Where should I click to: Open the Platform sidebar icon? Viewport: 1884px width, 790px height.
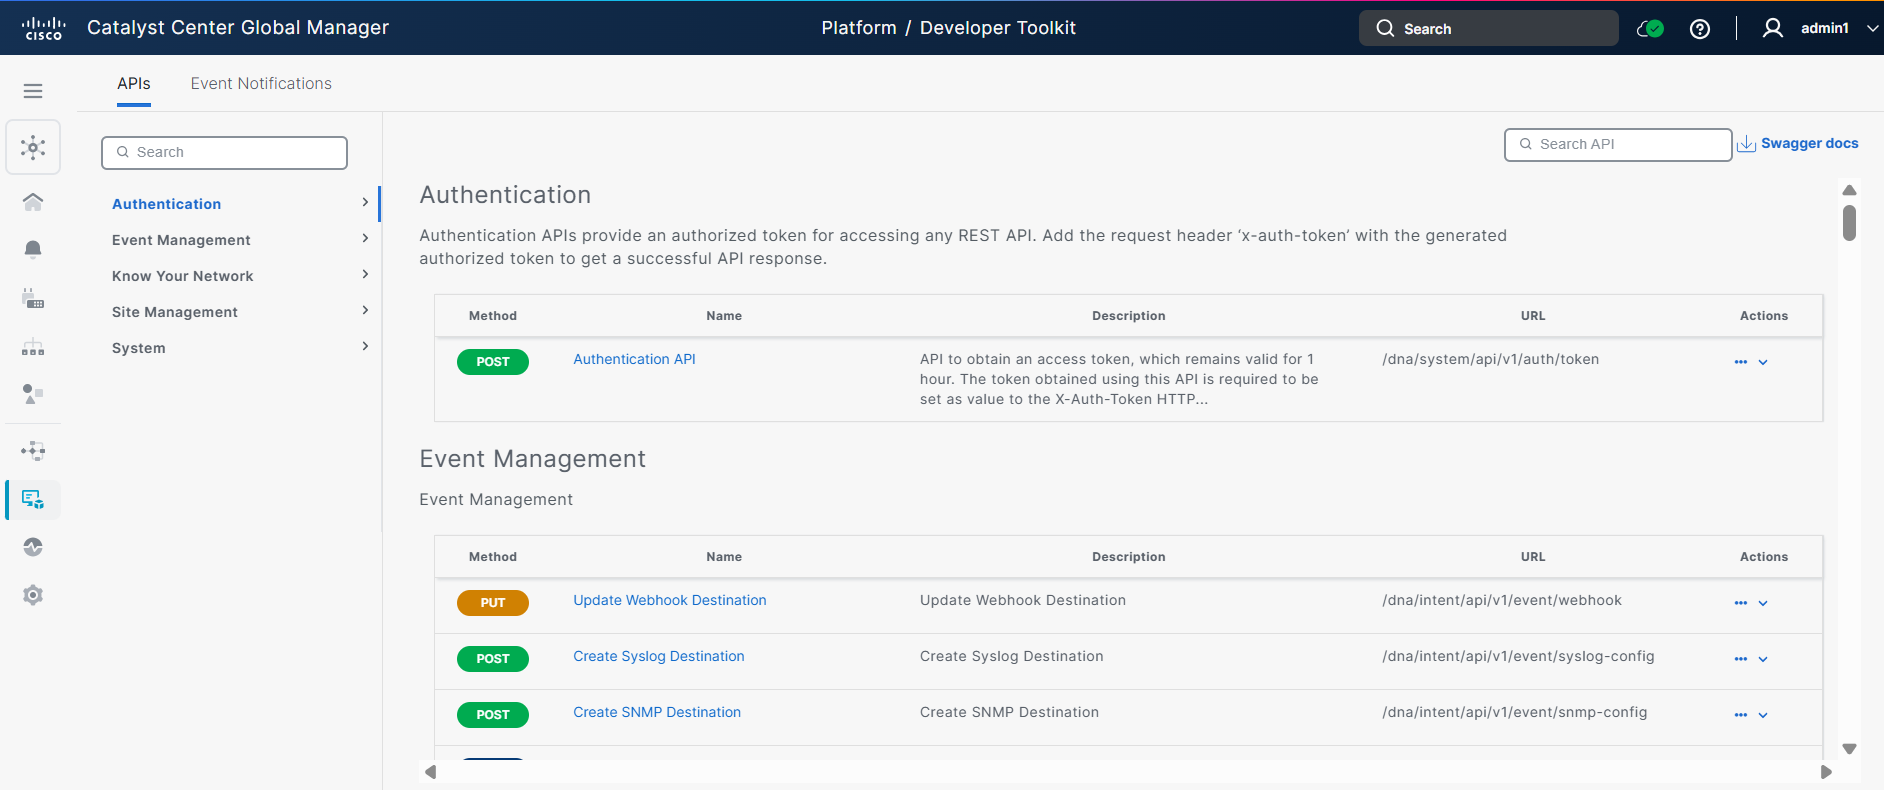coord(33,499)
